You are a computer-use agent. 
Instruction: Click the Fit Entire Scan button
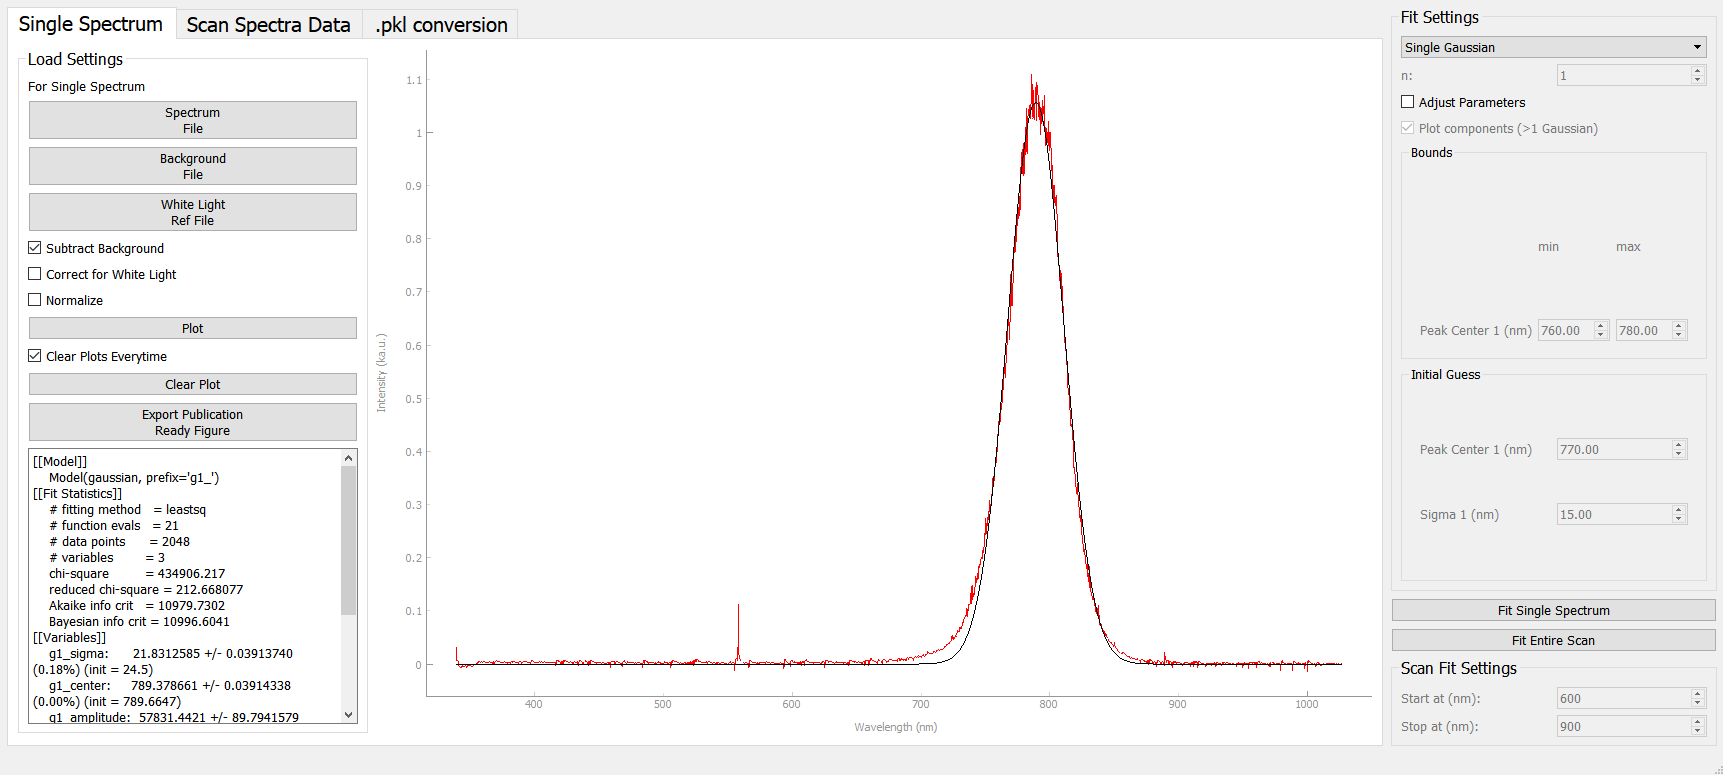1553,640
